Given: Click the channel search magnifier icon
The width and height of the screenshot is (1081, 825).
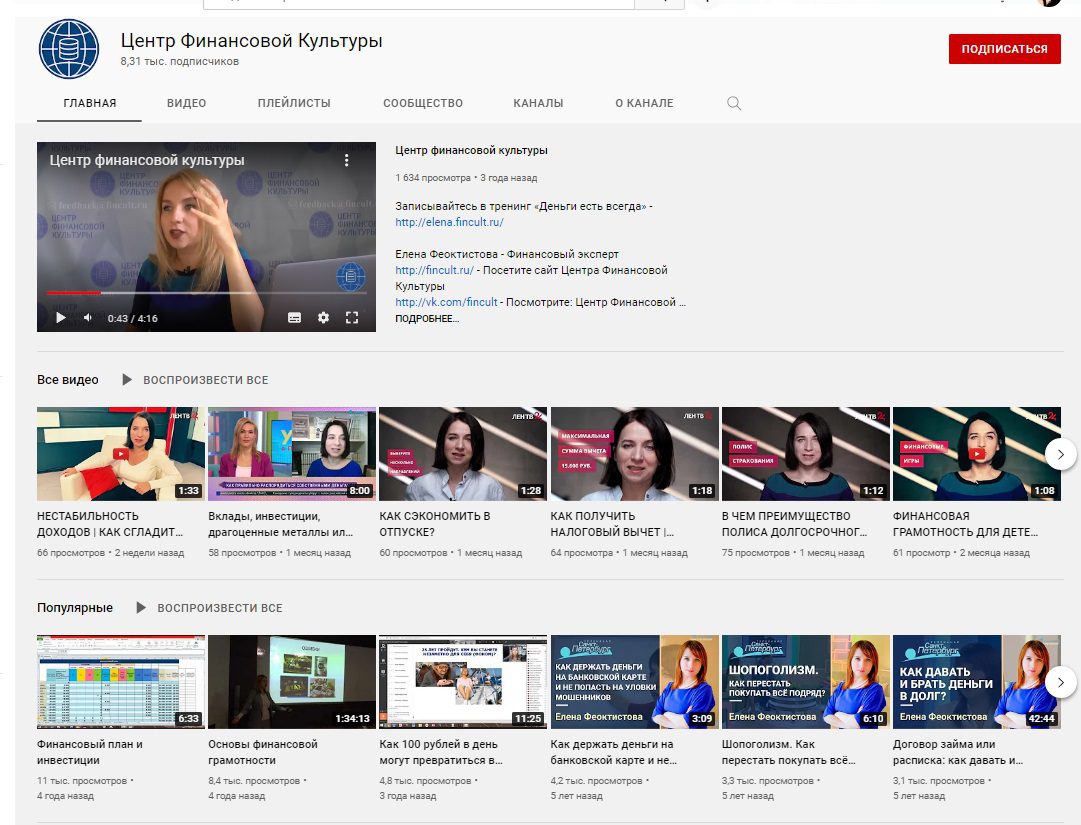Looking at the screenshot, I should click(x=734, y=103).
